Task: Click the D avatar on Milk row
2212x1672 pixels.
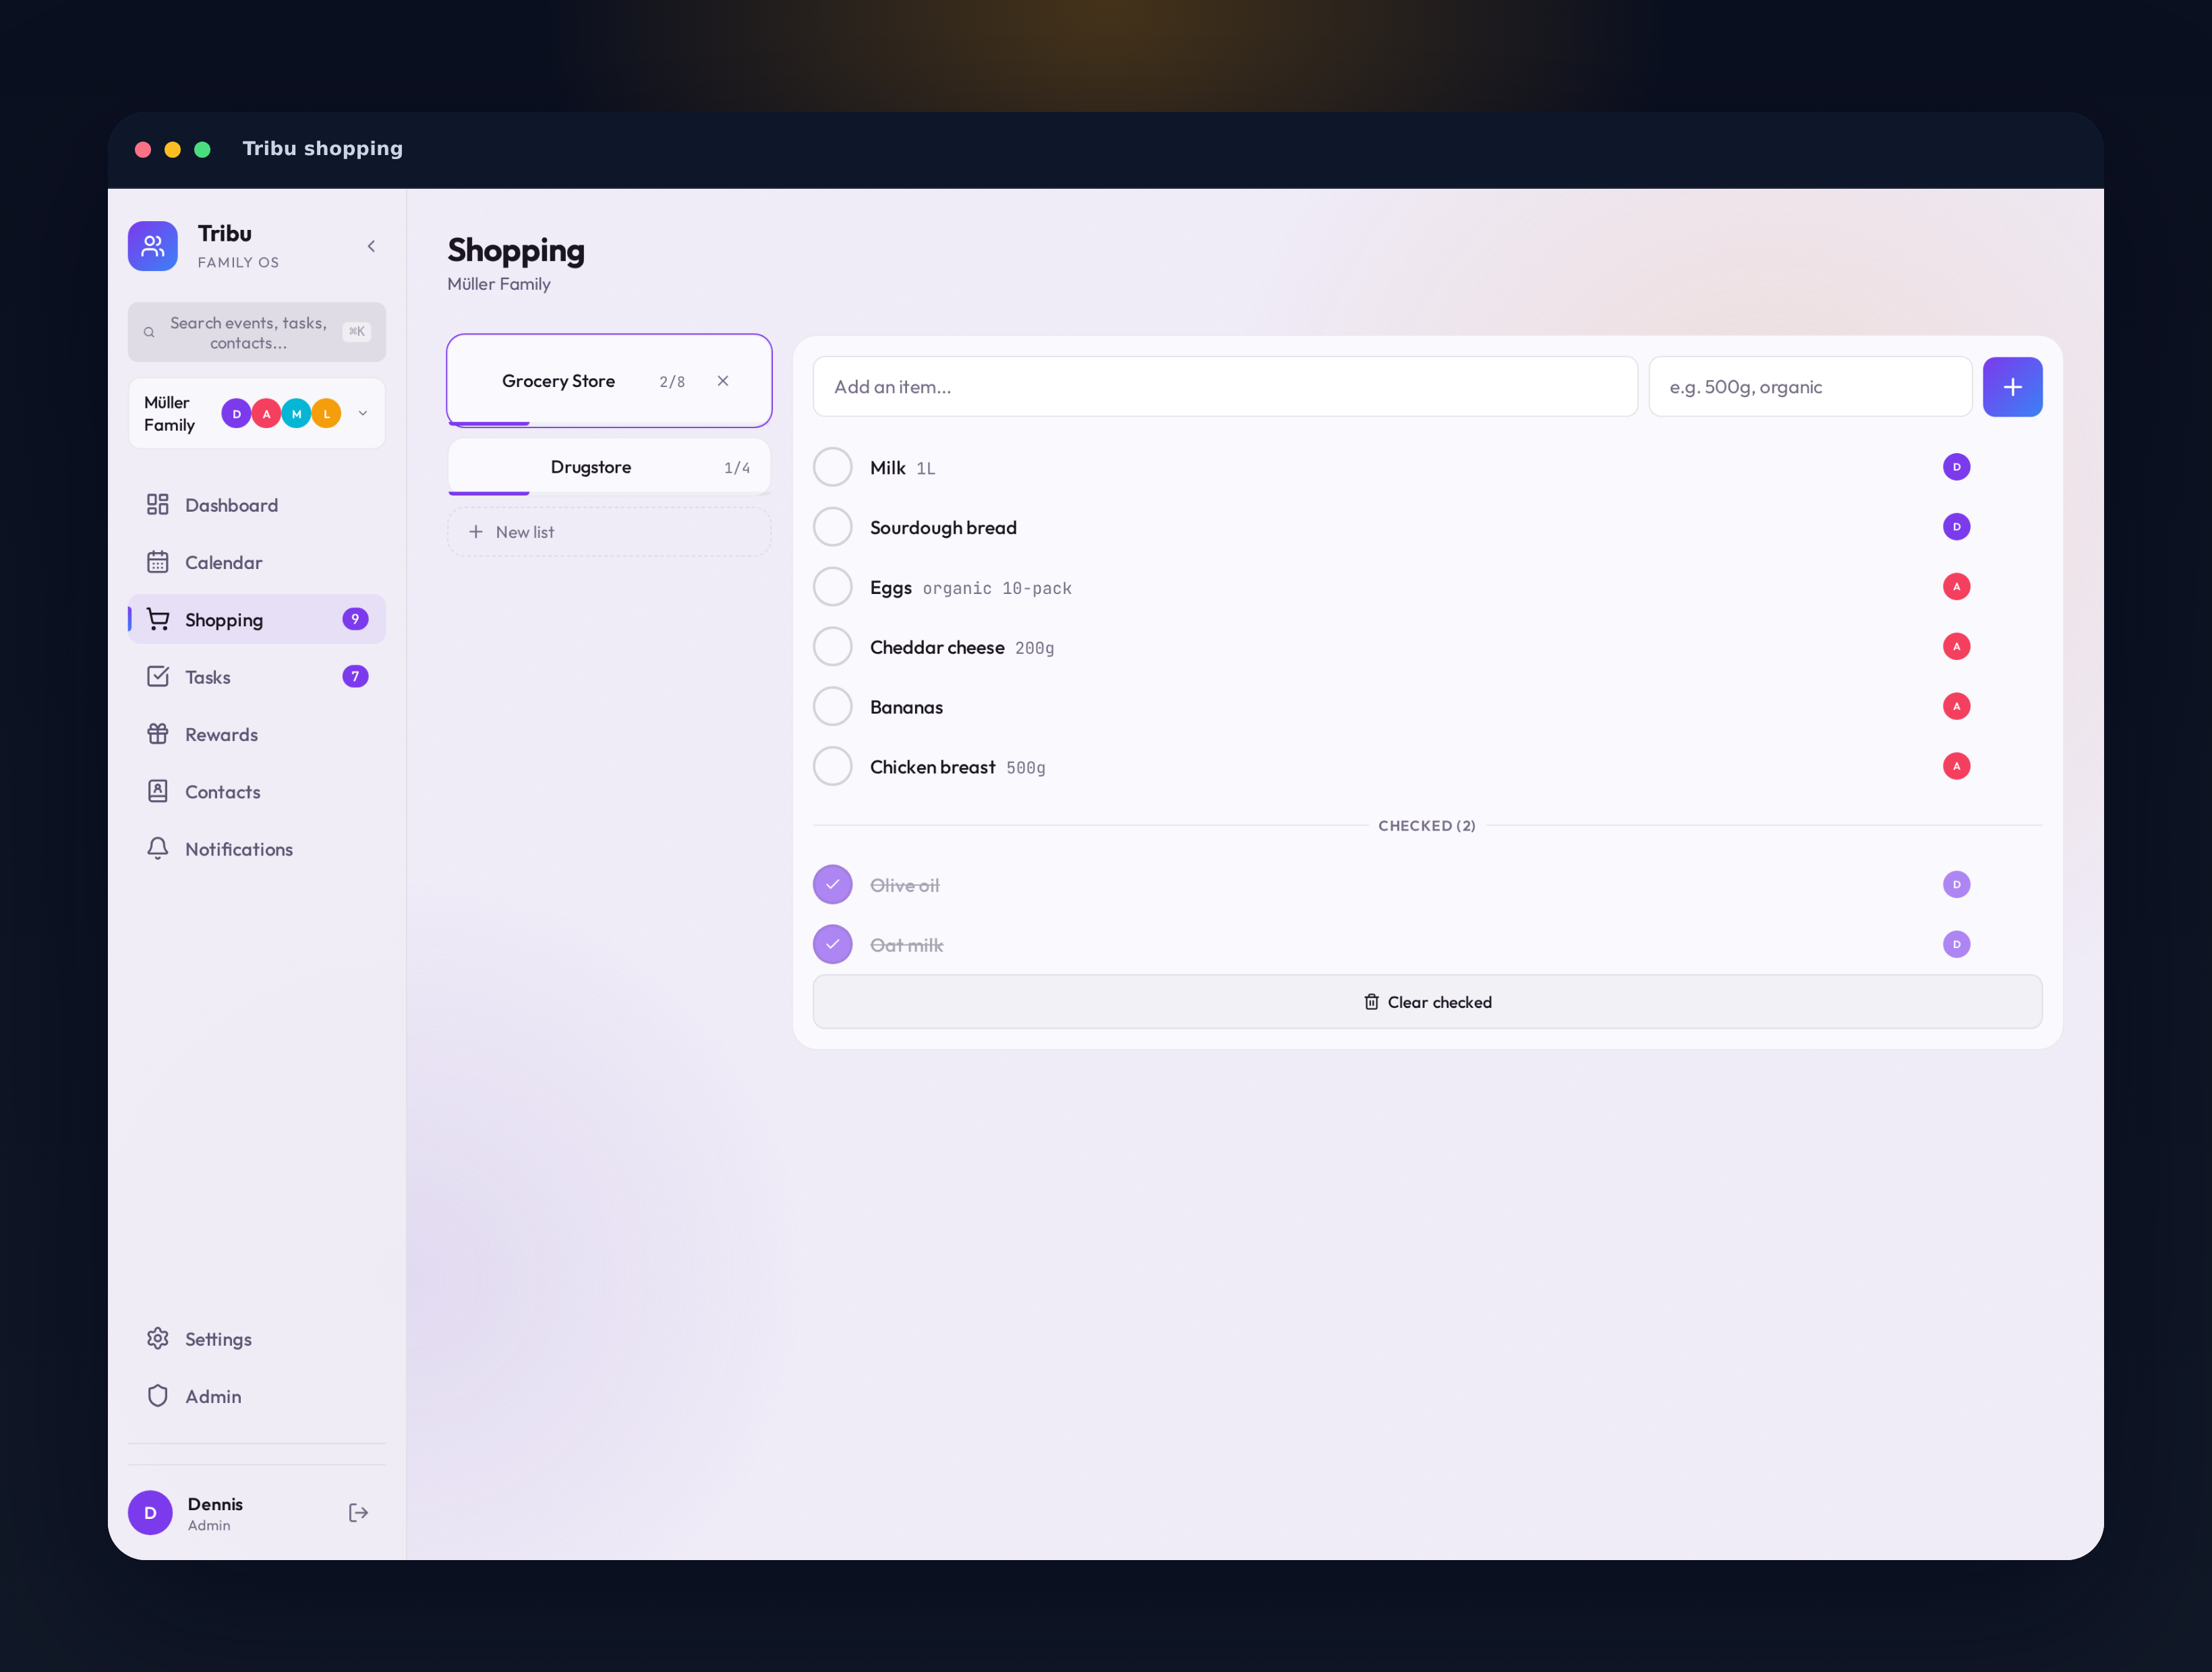Action: 1956,467
